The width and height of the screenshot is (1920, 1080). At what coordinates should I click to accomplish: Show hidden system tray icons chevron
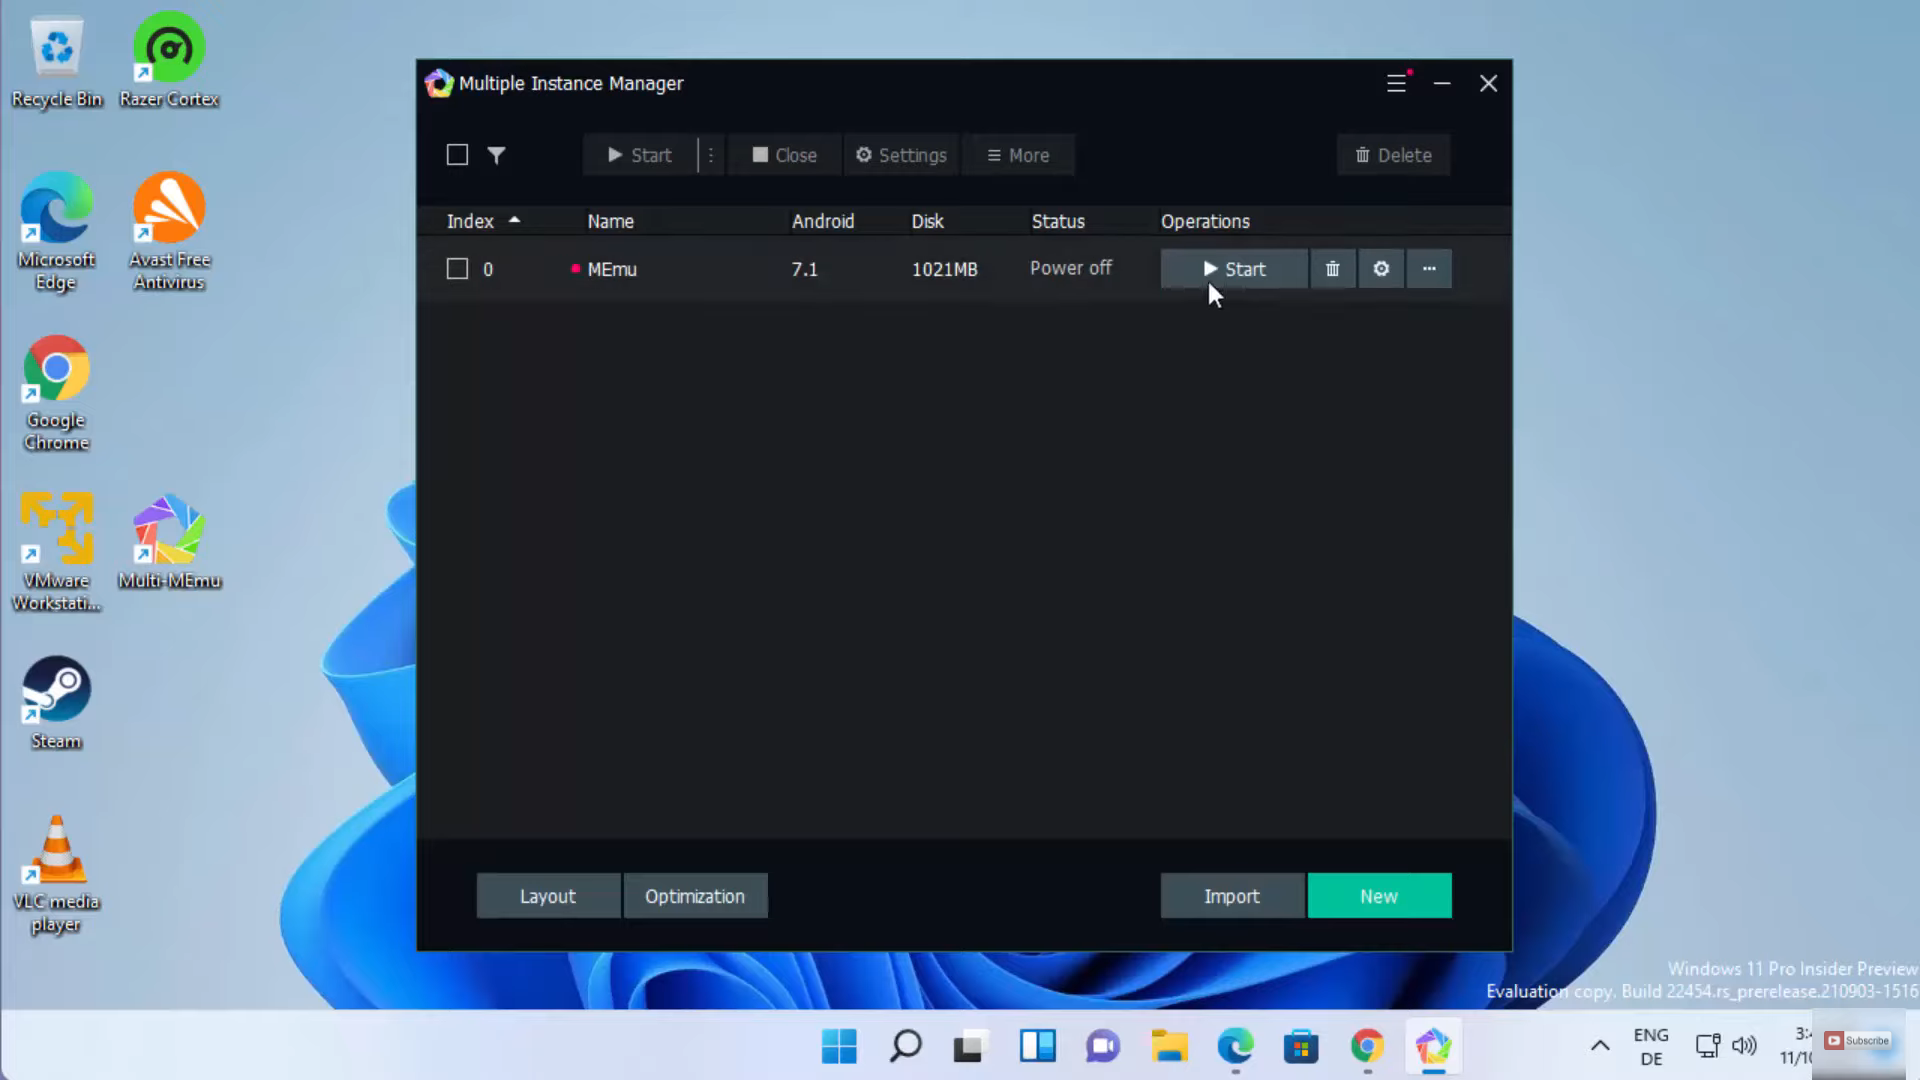pos(1600,1046)
